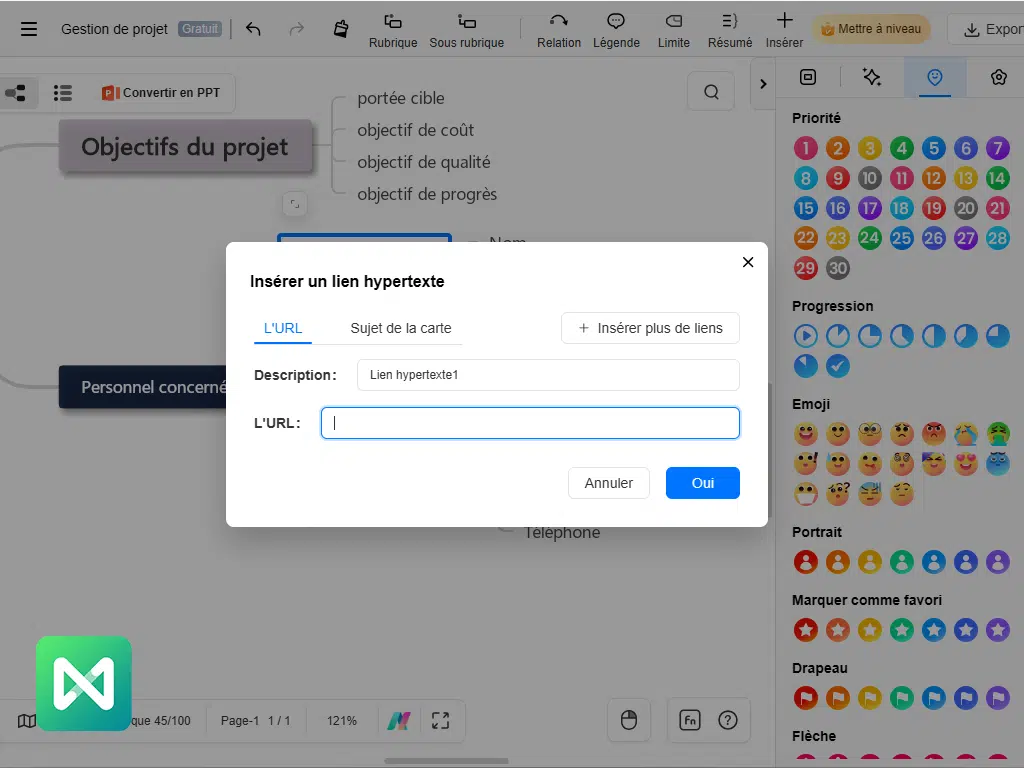Image resolution: width=1024 pixels, height=768 pixels.
Task: Click the Oui confirm button
Action: click(703, 483)
